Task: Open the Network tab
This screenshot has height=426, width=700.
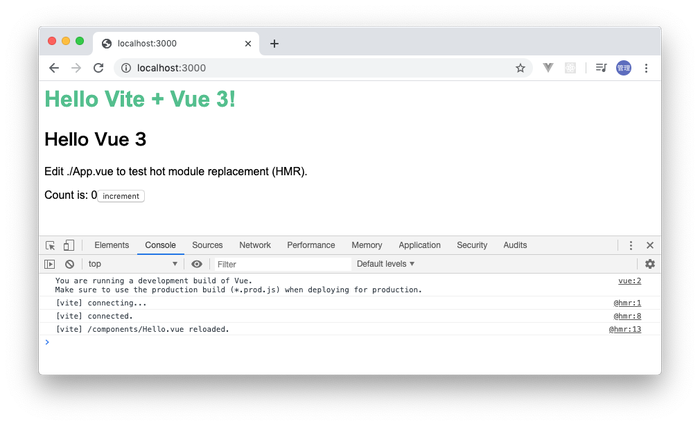Action: [x=255, y=245]
